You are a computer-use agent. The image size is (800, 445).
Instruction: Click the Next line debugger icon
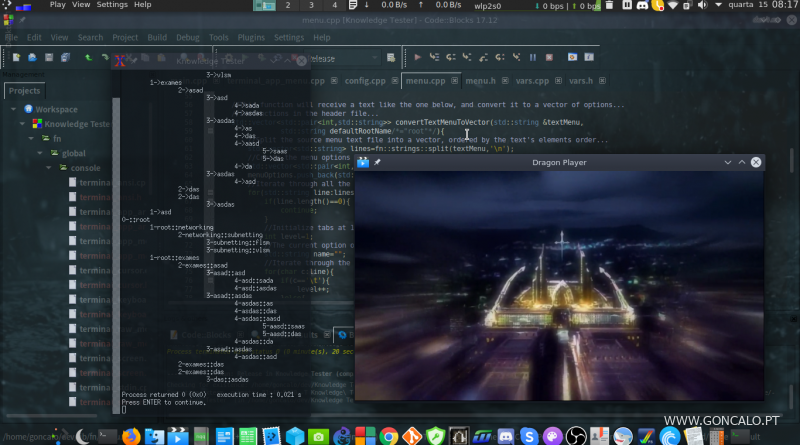[451, 57]
